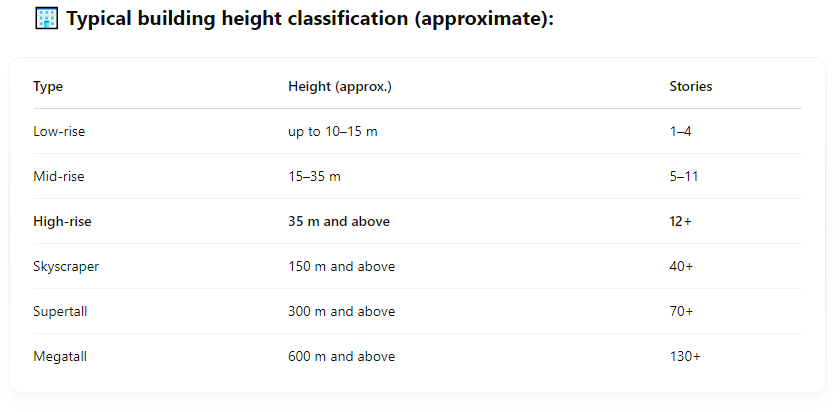Click the 'Mid-rise' row label
840x412 pixels.
58,176
